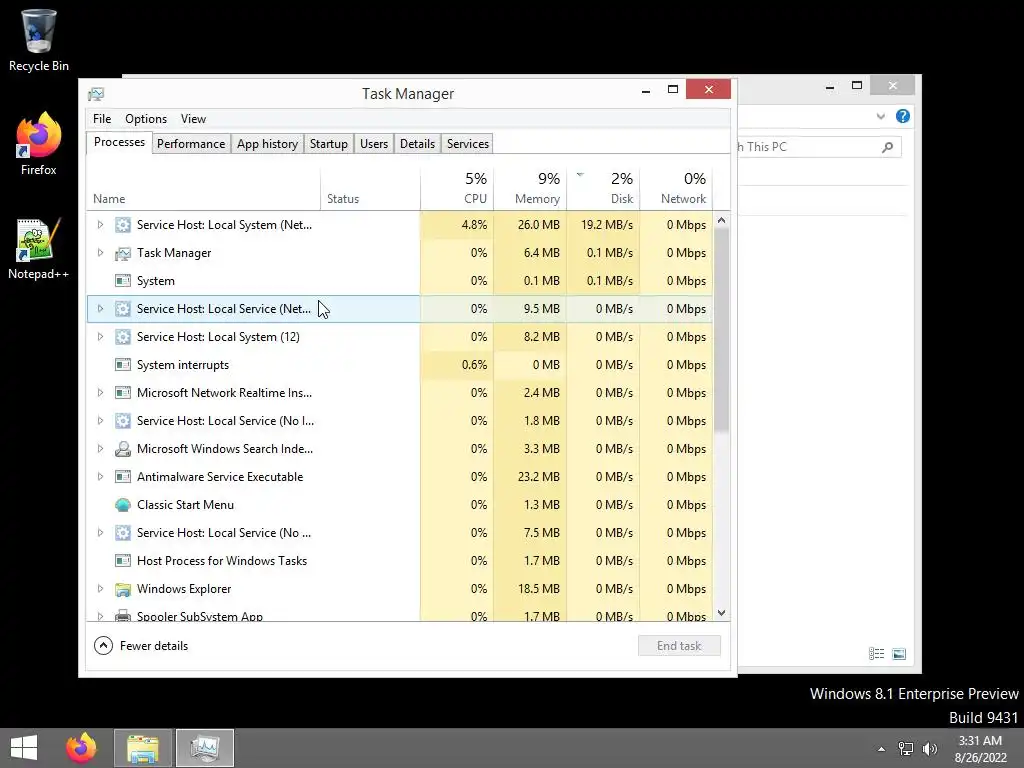1024x768 pixels.
Task: Click the Spooler SubSystem App printer icon
Action: [x=123, y=616]
